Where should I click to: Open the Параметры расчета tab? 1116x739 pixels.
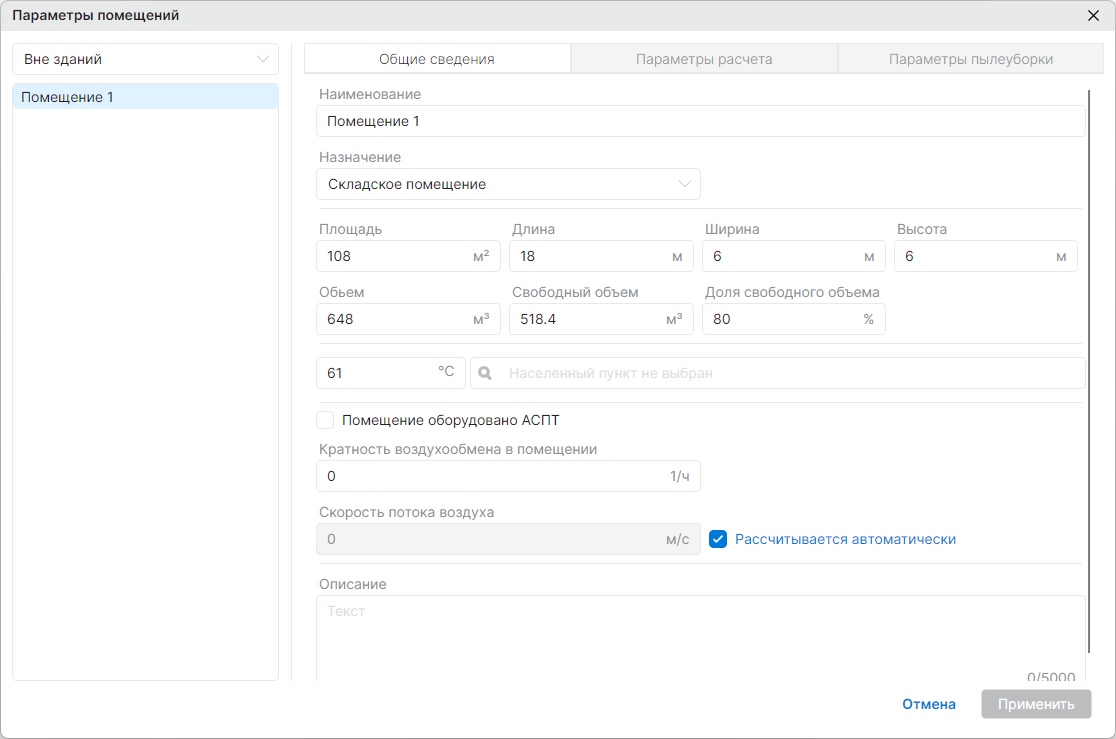point(704,59)
